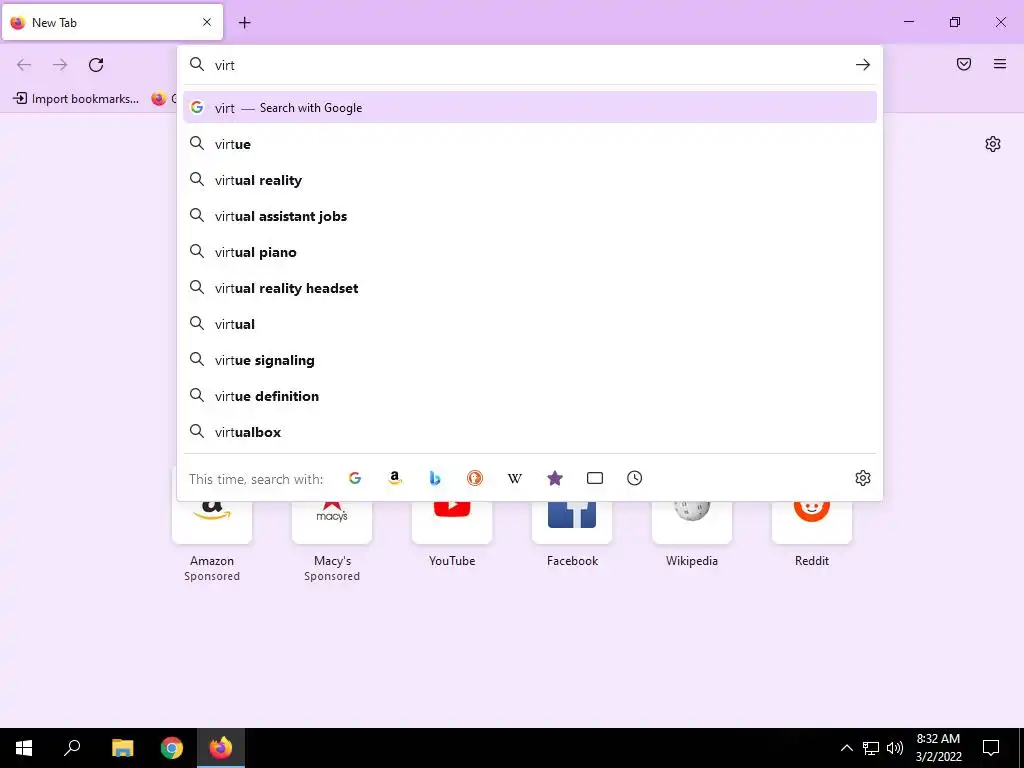
Task: Pick 'virtue definition' suggestion
Action: pos(530,395)
